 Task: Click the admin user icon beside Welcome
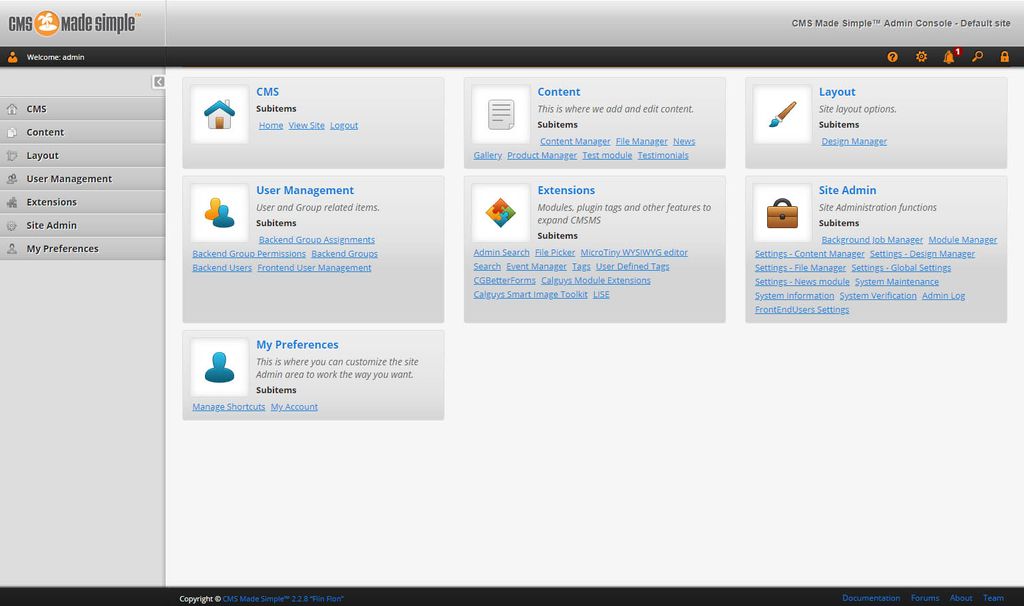tap(12, 57)
